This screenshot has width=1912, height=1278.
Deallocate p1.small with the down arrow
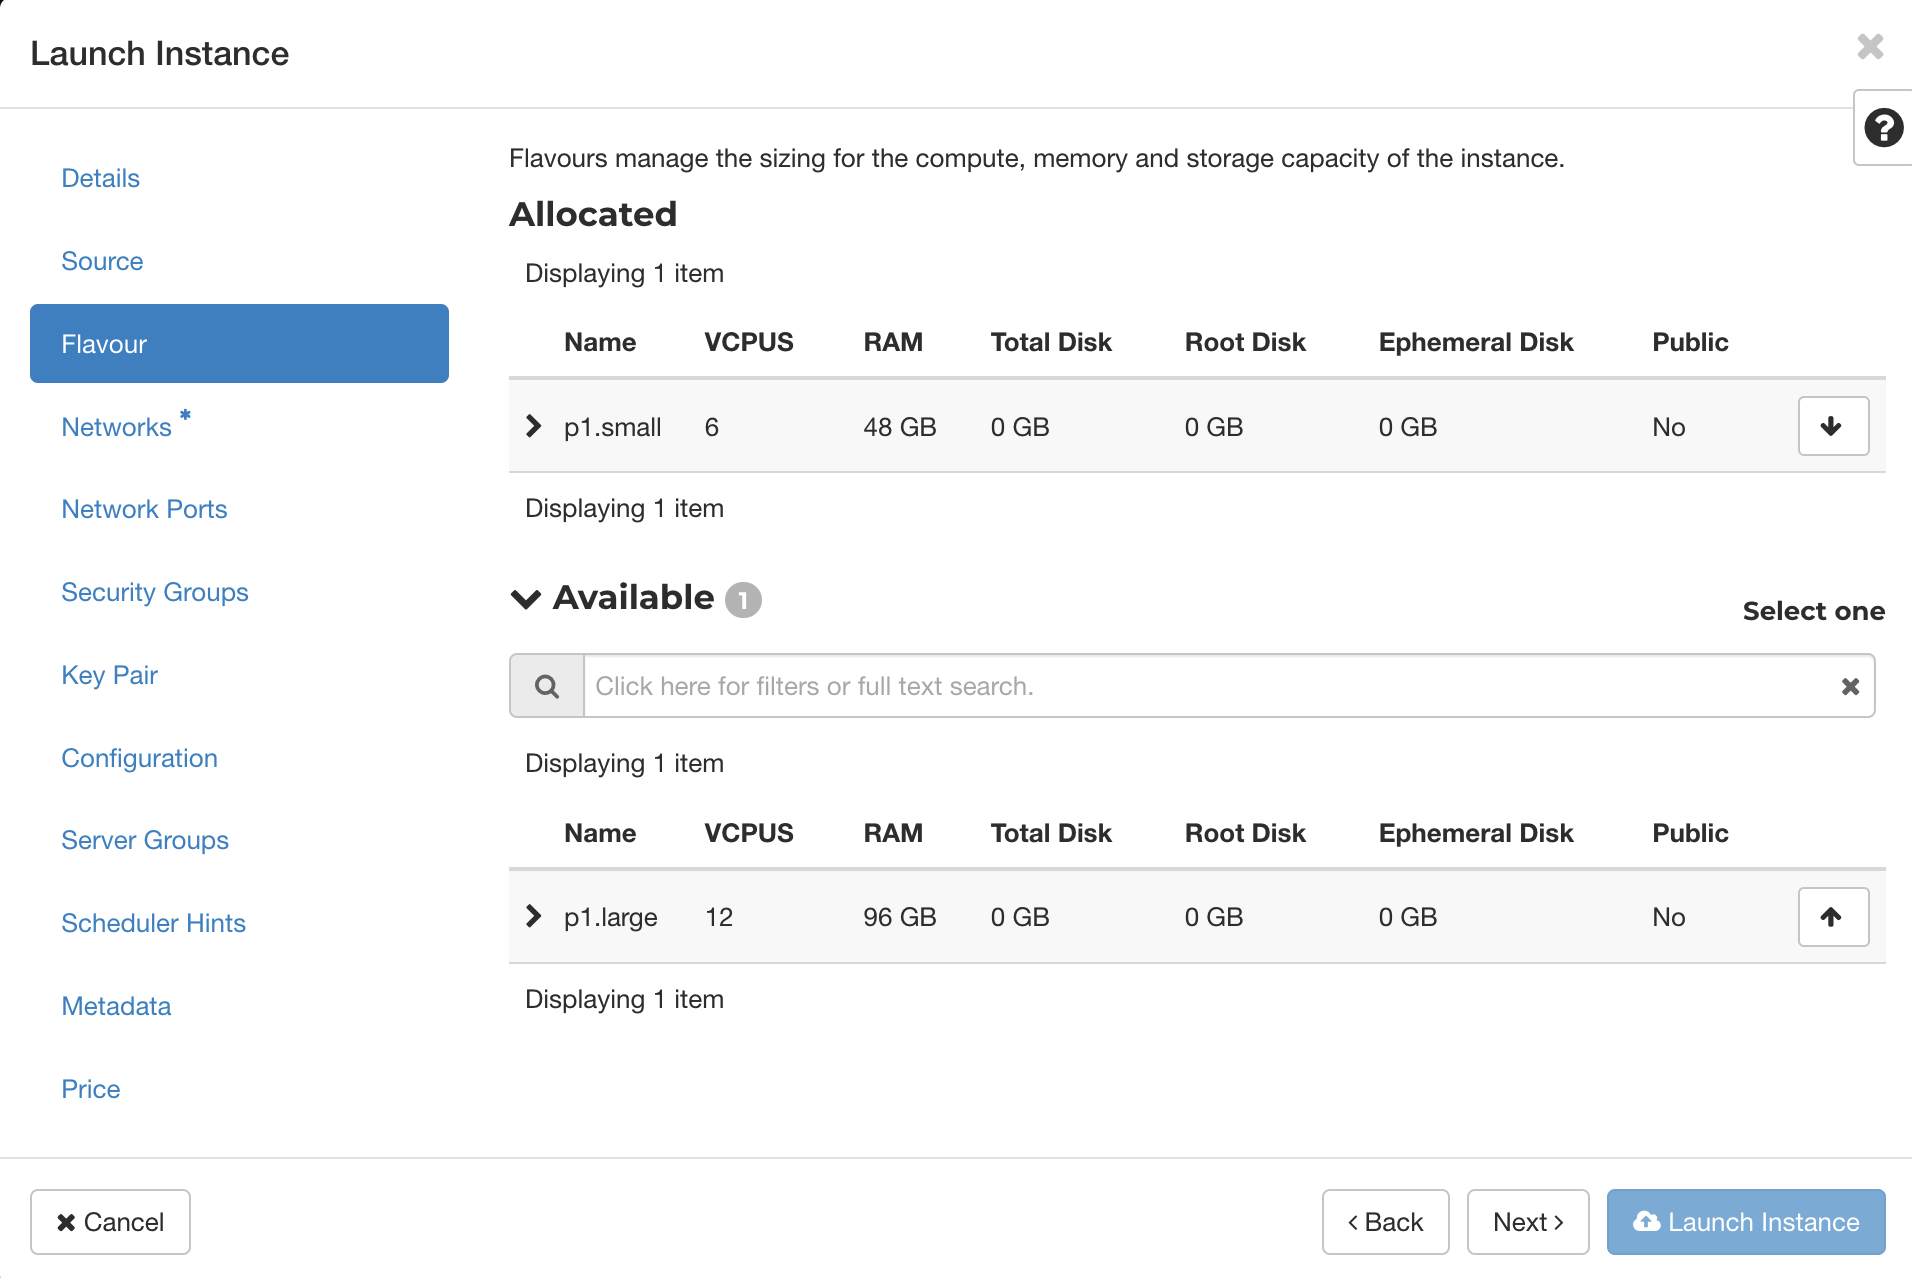point(1832,426)
